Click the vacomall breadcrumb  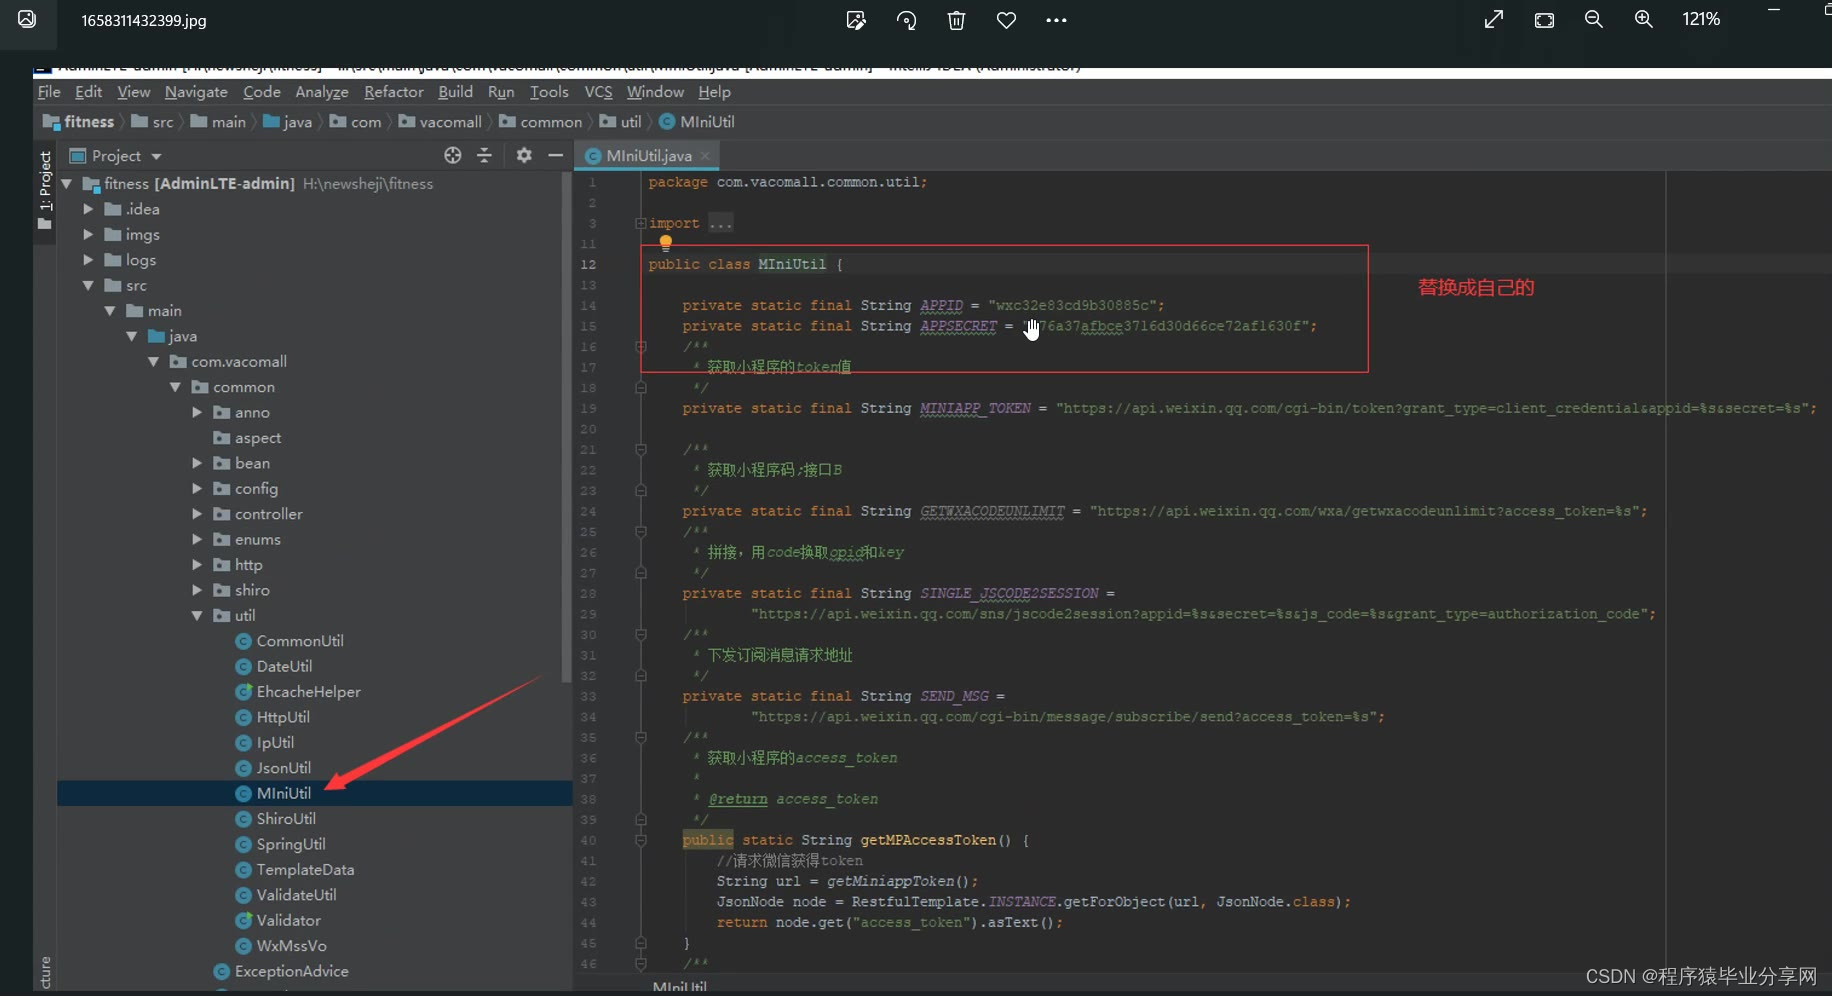(440, 122)
